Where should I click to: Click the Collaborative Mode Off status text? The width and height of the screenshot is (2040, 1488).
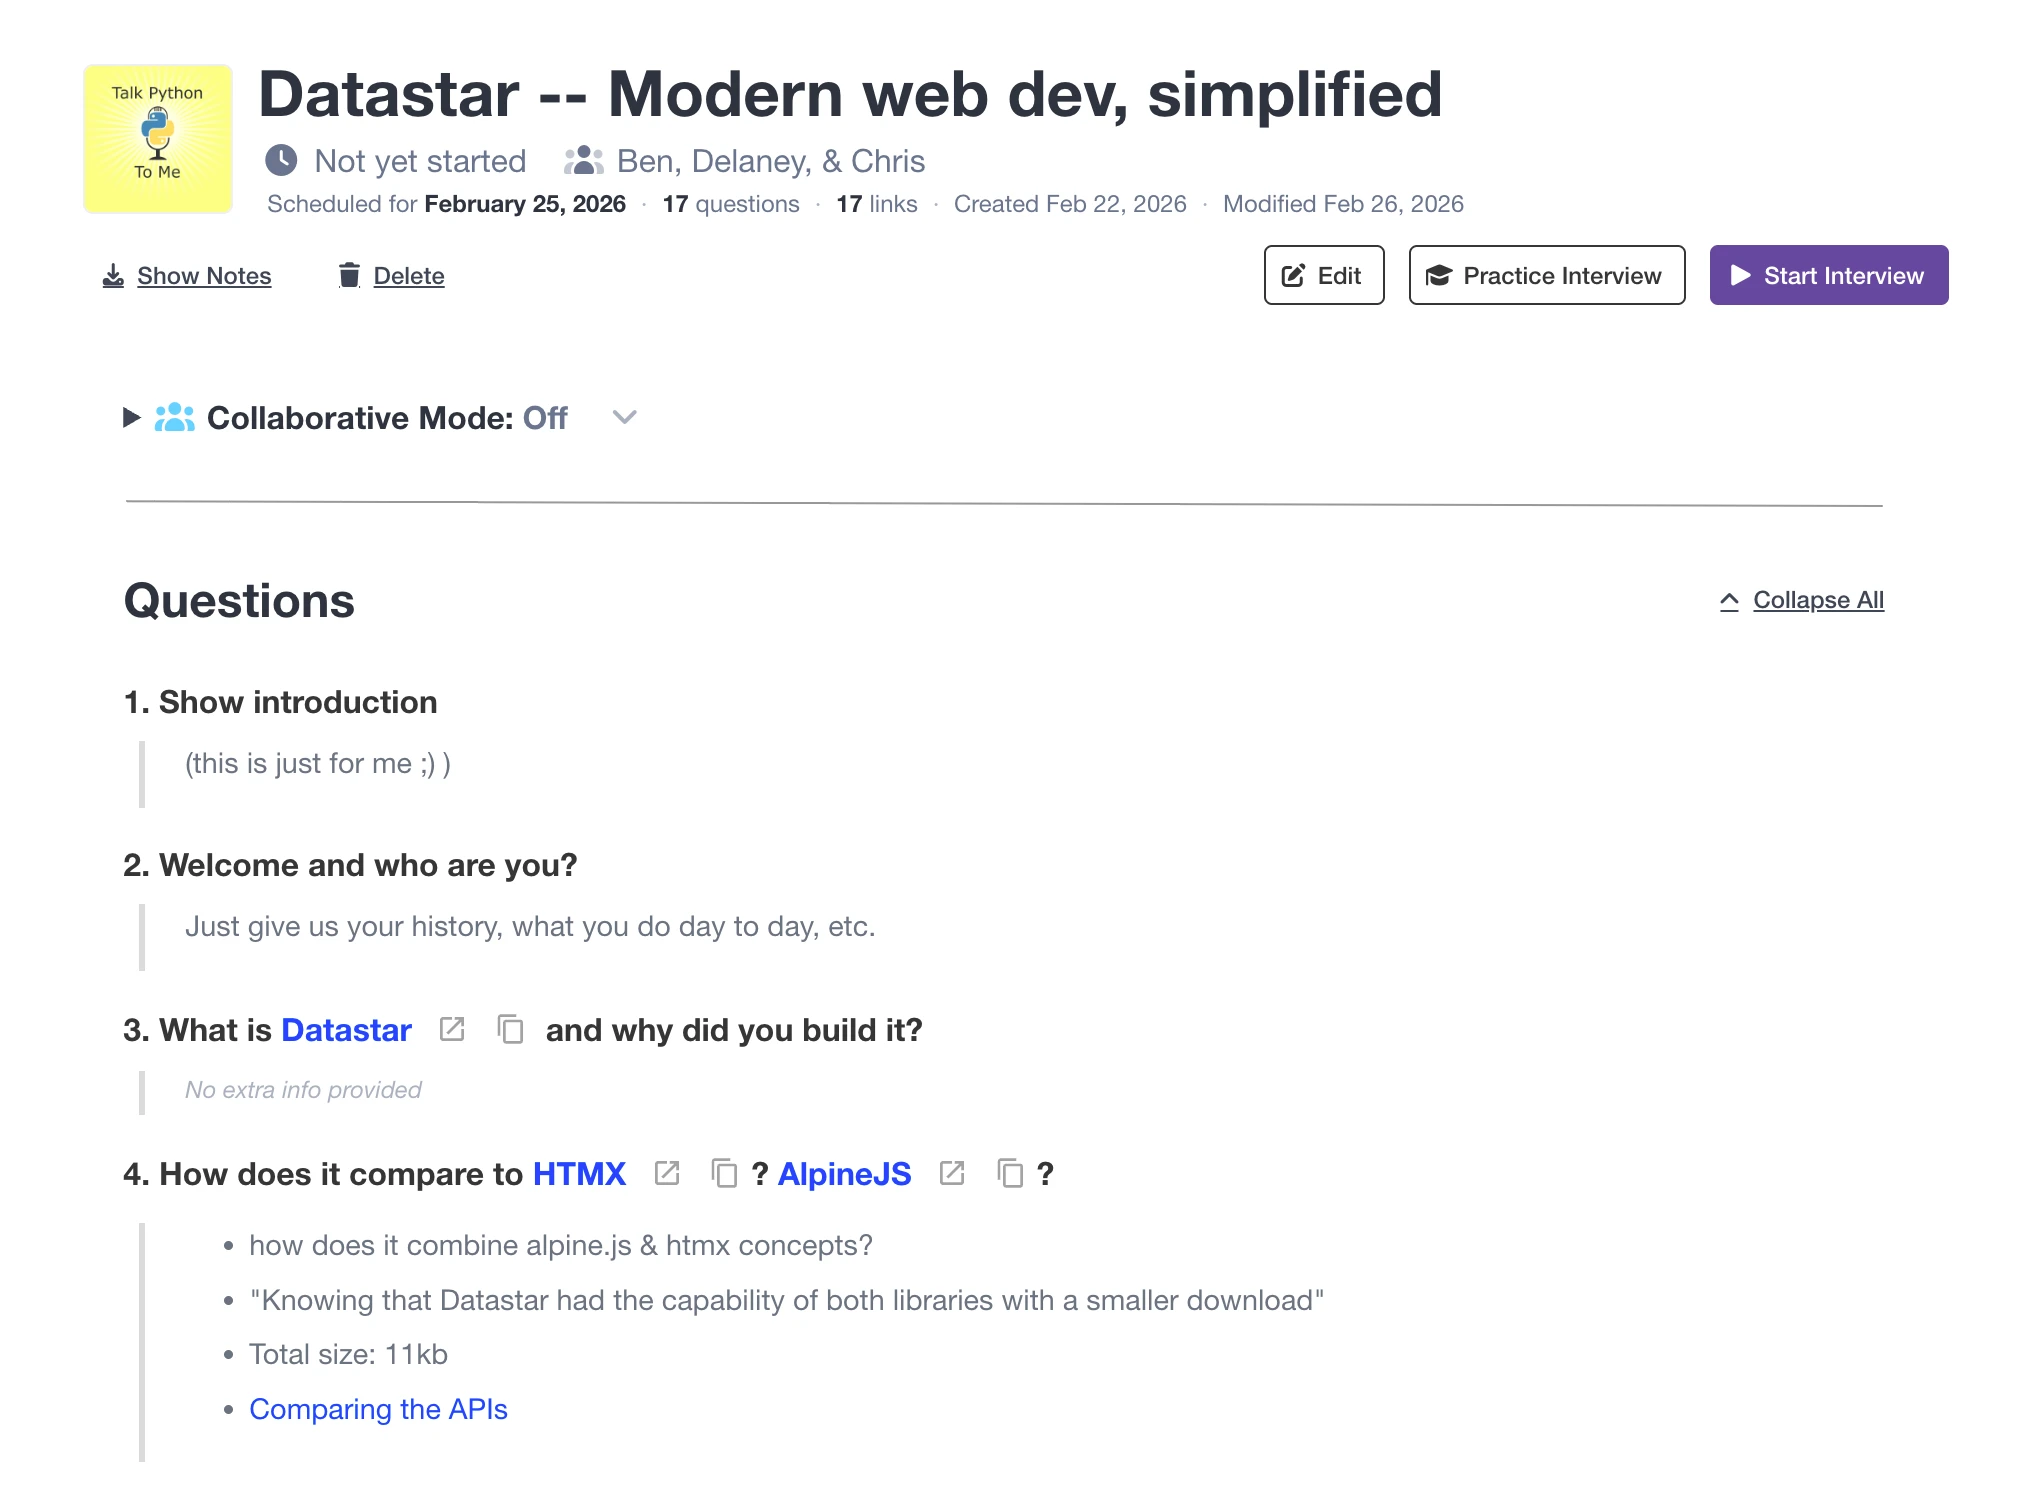tap(545, 417)
